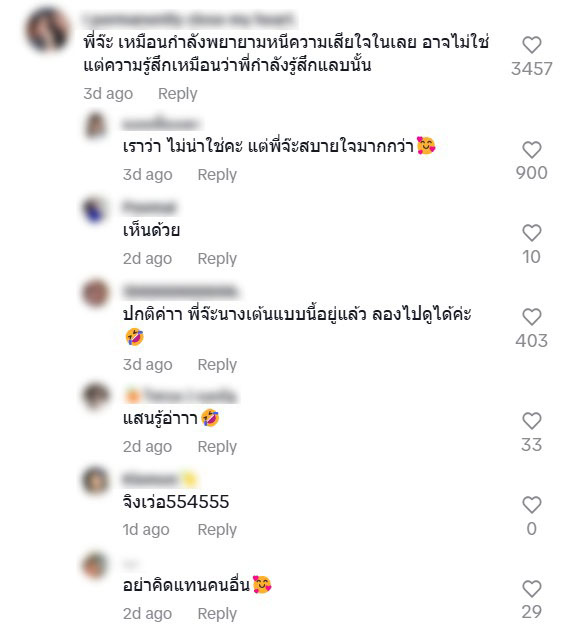Like the reply showing 10 likes

pos(531,233)
